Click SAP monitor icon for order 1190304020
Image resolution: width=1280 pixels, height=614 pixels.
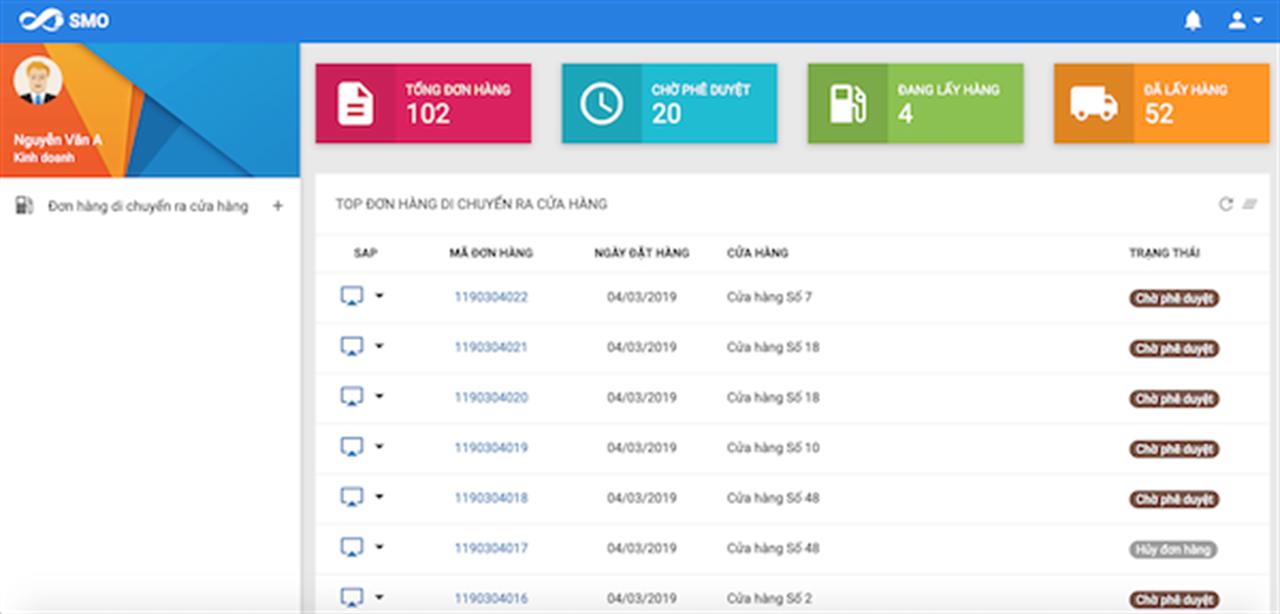(x=351, y=397)
